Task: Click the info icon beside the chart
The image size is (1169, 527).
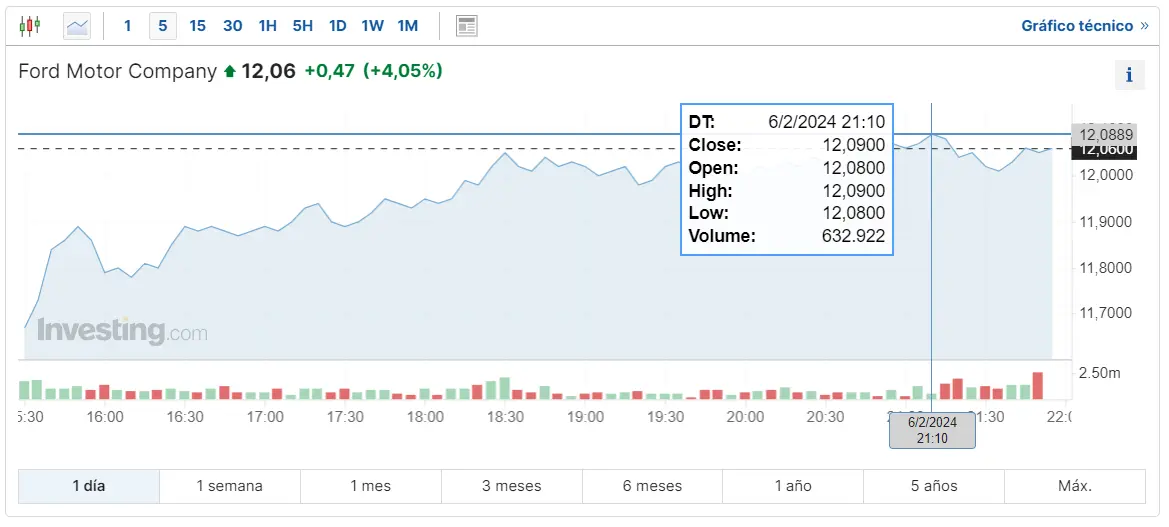Action: tap(1129, 74)
